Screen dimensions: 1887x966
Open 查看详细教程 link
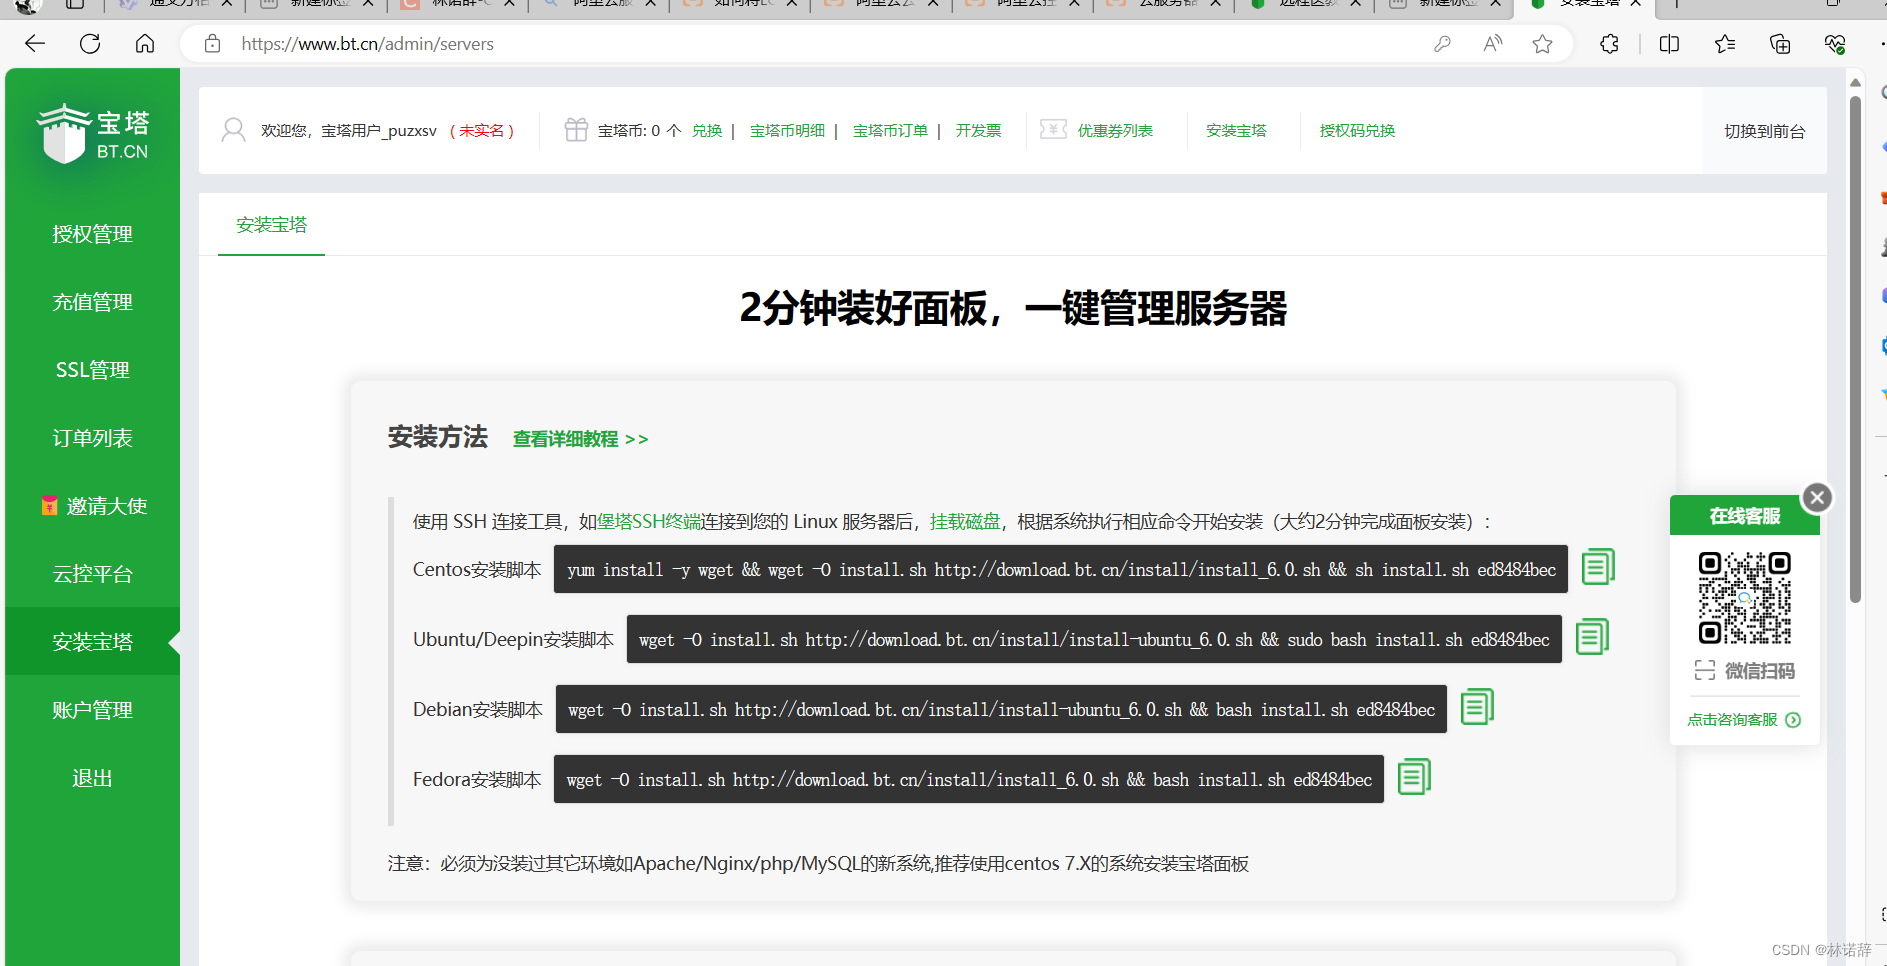click(580, 439)
